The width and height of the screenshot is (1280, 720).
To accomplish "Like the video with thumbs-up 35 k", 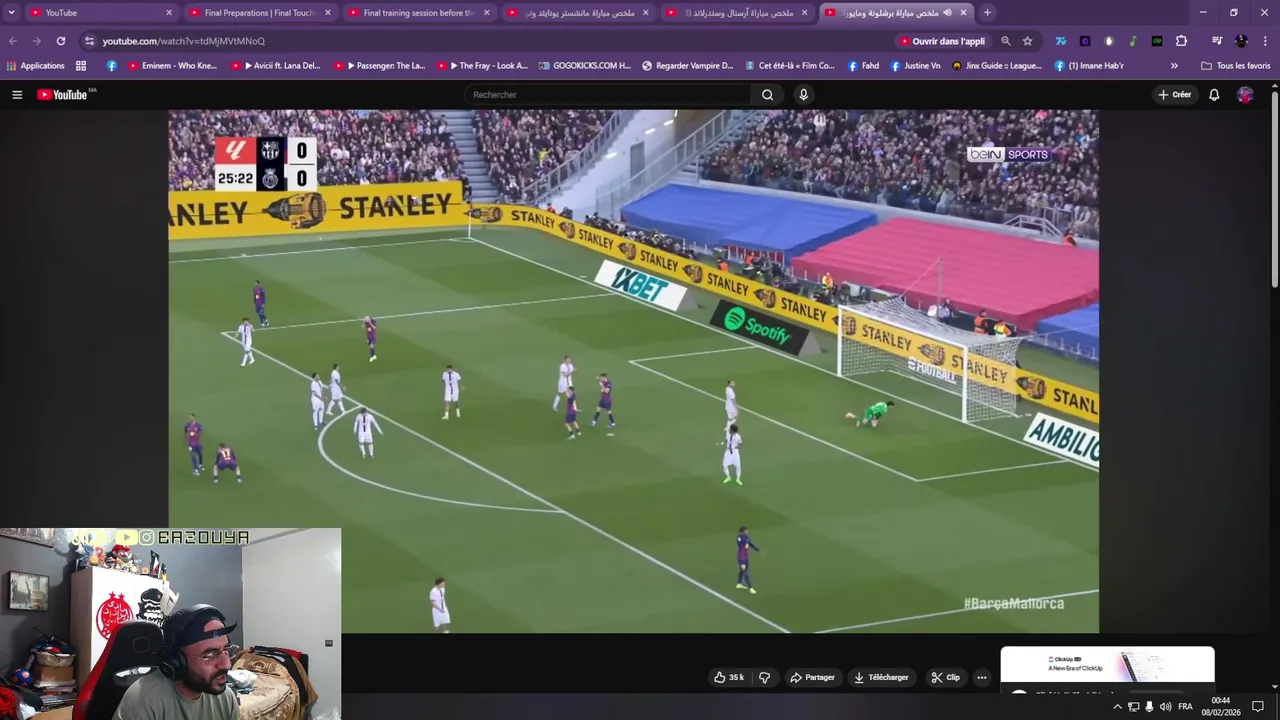I will [729, 677].
